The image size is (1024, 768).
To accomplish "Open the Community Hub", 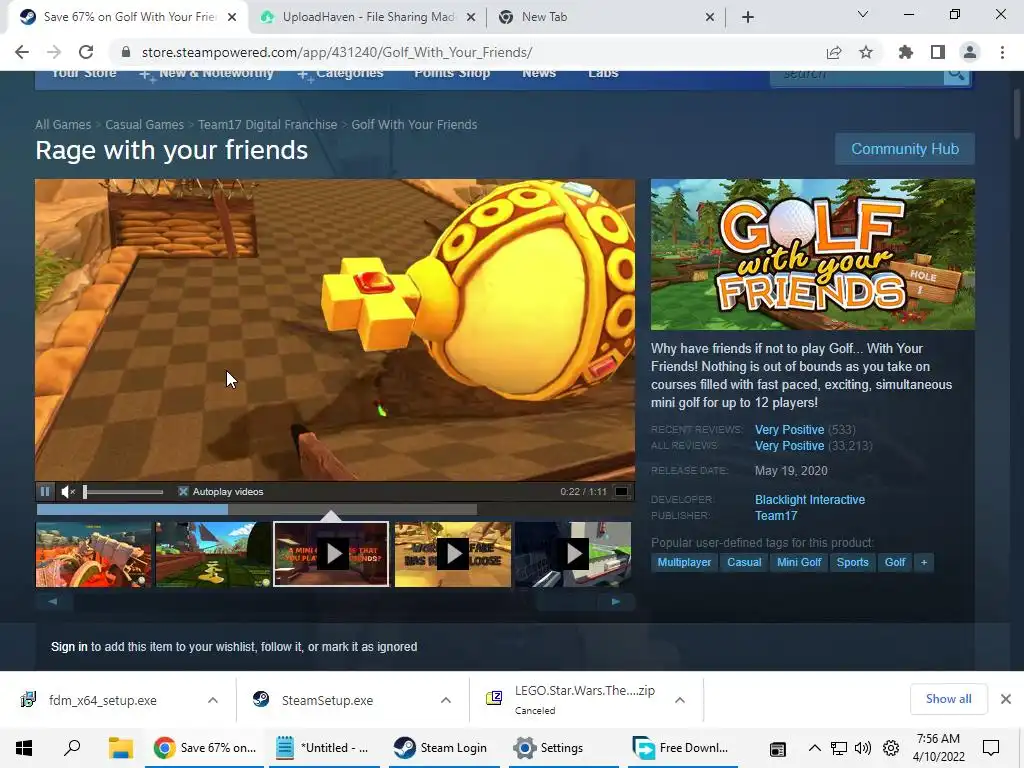I will [904, 149].
